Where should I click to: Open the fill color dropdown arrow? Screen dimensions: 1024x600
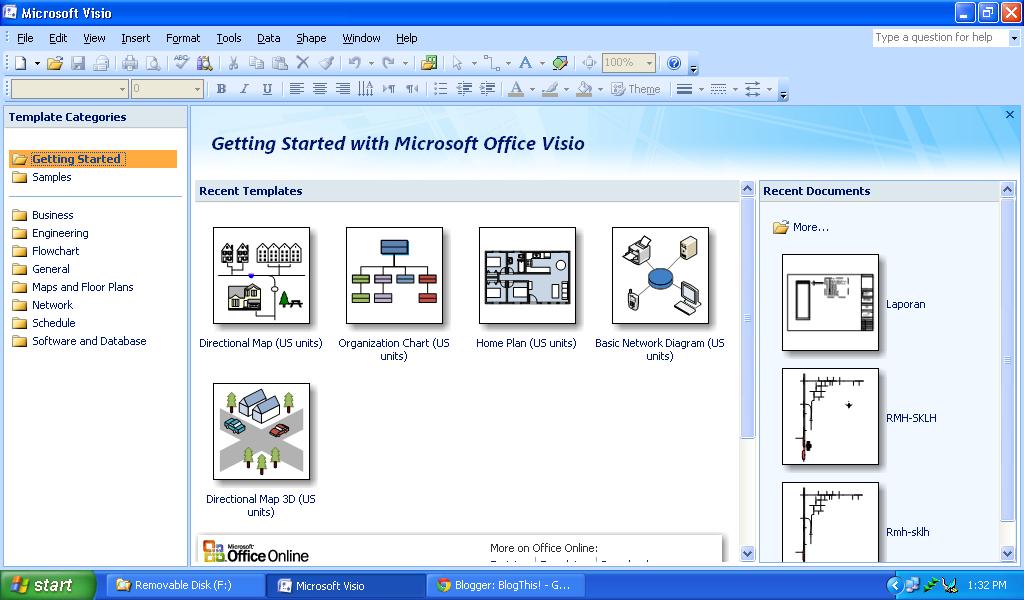[x=598, y=89]
